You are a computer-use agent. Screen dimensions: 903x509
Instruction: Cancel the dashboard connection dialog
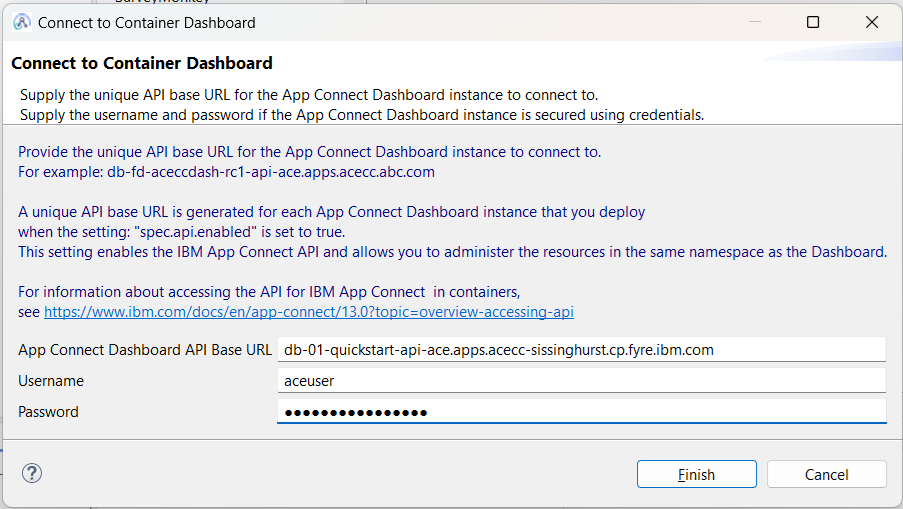[x=826, y=474]
